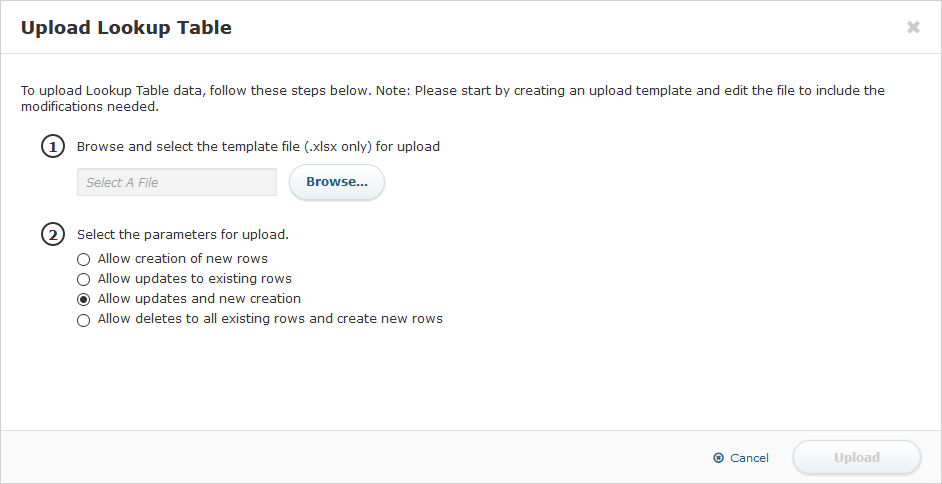The image size is (942, 484).
Task: Click the Select A File input field
Action: pyautogui.click(x=177, y=182)
